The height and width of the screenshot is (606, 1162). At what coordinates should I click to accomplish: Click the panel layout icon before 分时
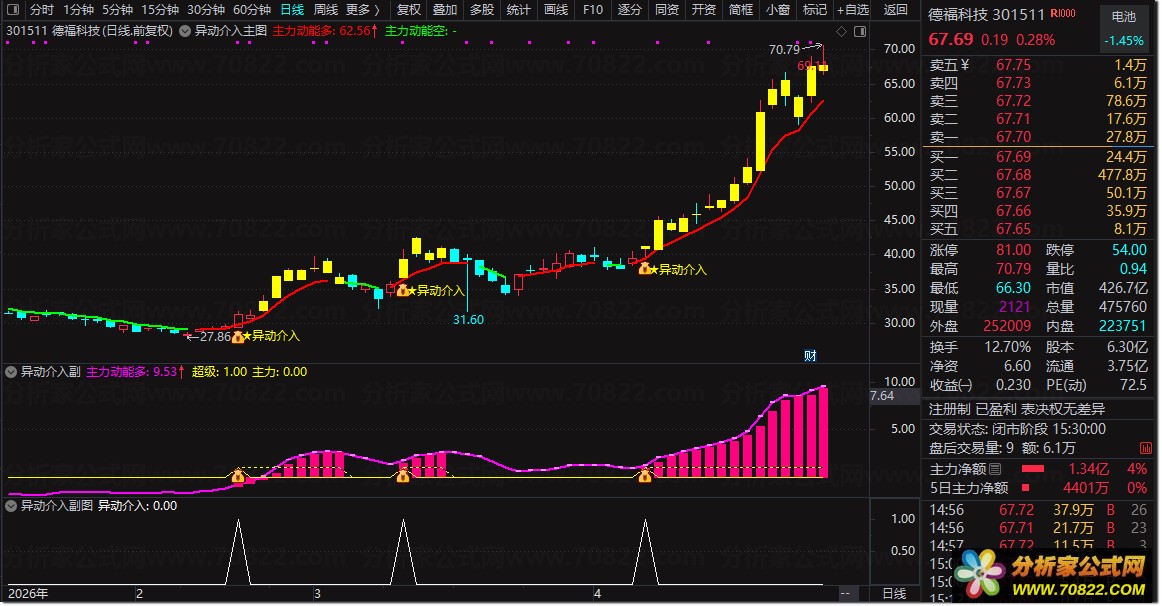coord(13,10)
